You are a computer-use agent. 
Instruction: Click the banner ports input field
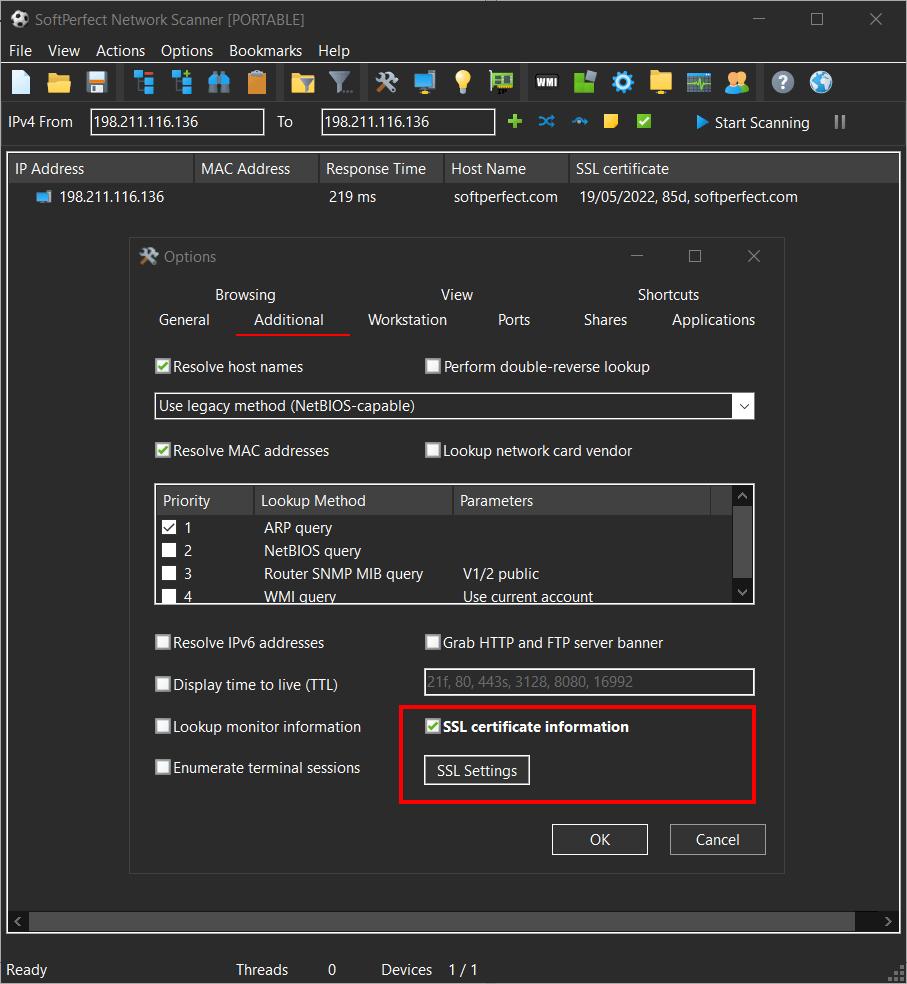point(589,682)
